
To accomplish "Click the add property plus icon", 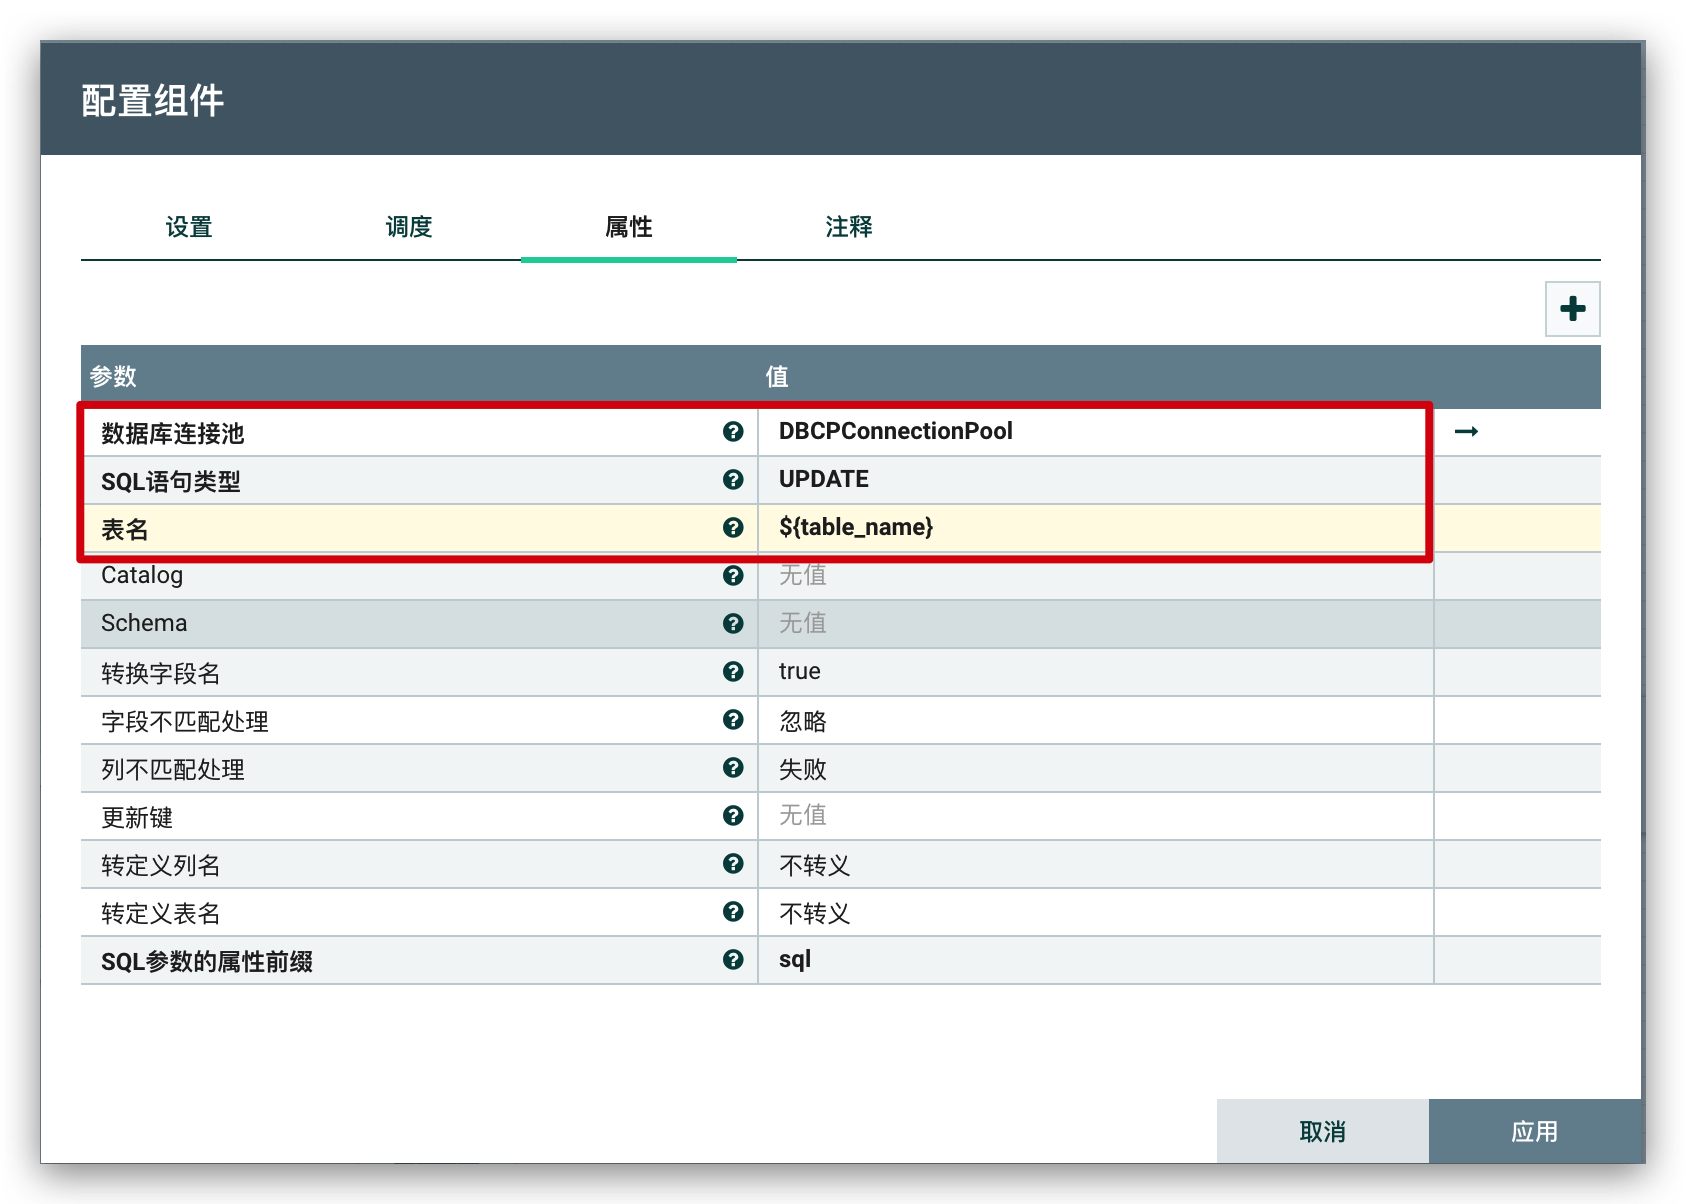I will pyautogui.click(x=1572, y=309).
